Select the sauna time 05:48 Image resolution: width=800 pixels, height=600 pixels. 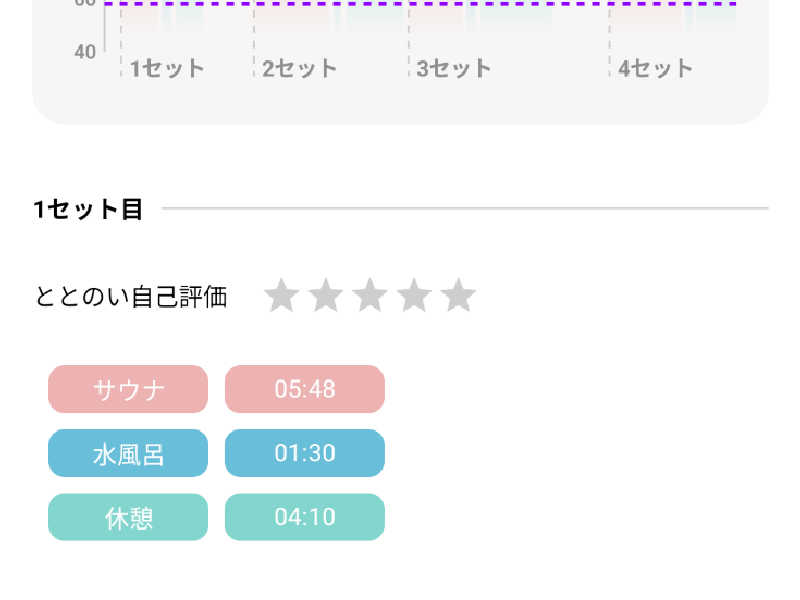305,389
